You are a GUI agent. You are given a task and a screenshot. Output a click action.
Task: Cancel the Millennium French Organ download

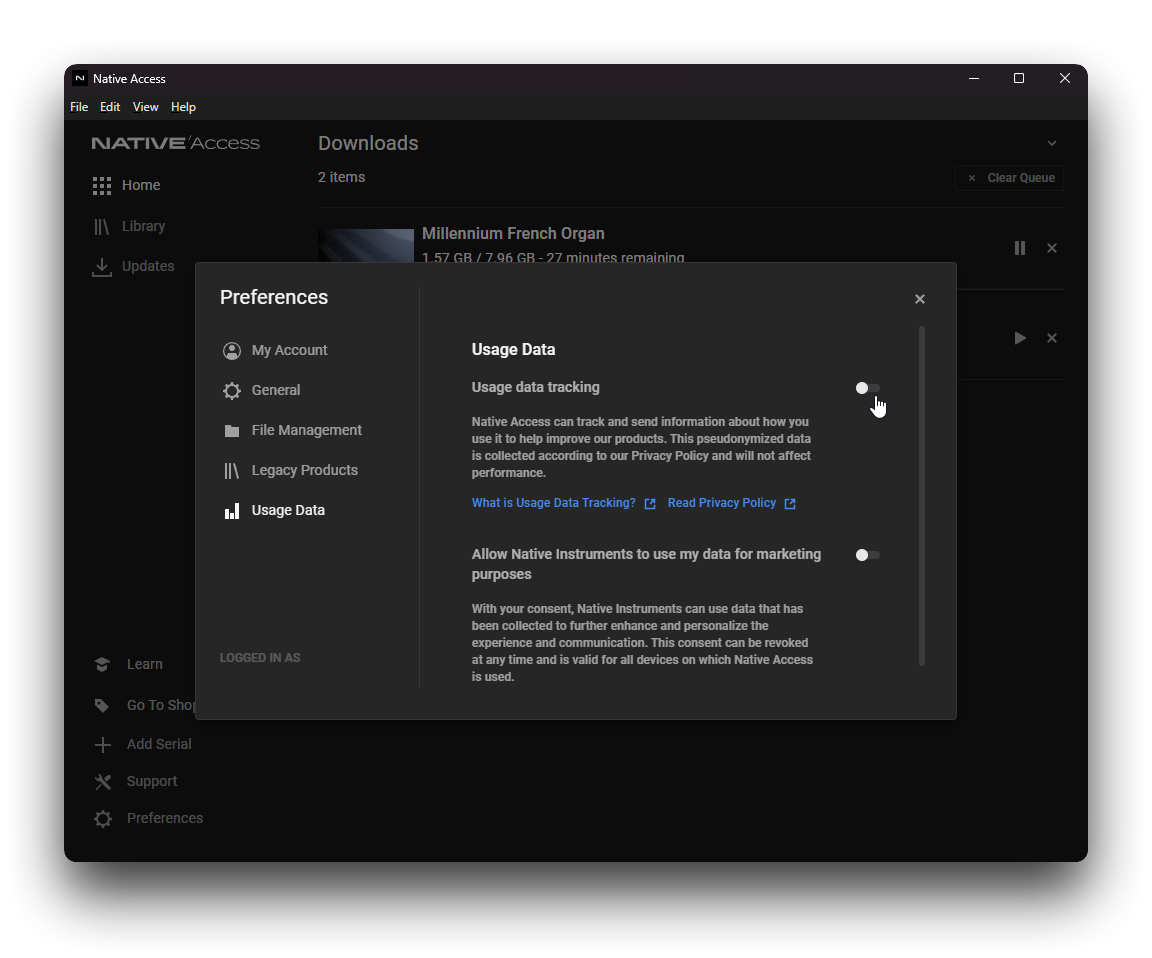1052,248
